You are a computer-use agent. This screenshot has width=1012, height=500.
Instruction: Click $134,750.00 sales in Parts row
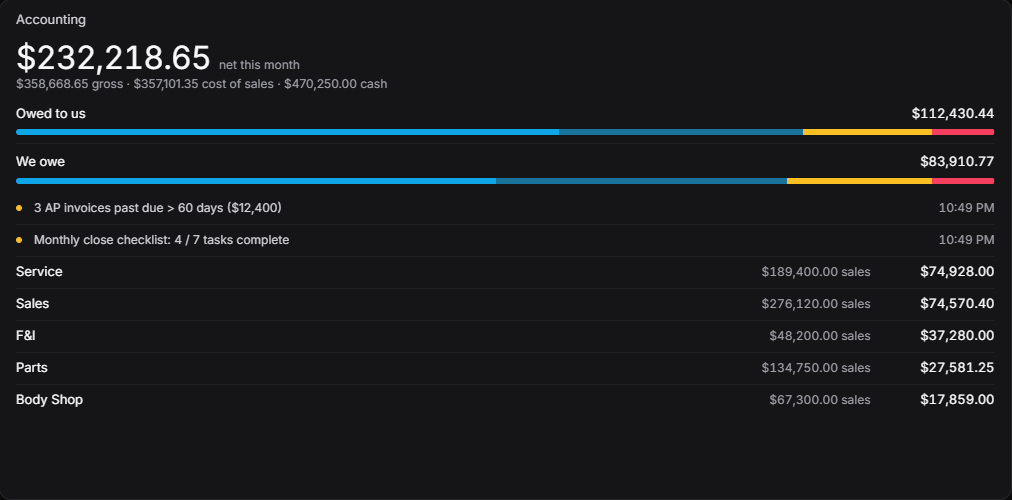[x=816, y=368]
